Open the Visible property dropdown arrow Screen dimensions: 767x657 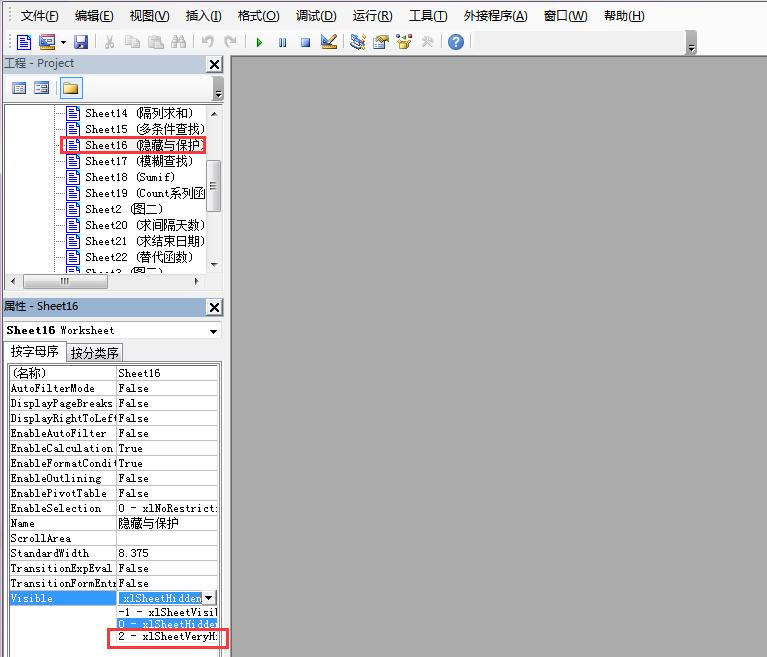(x=209, y=598)
